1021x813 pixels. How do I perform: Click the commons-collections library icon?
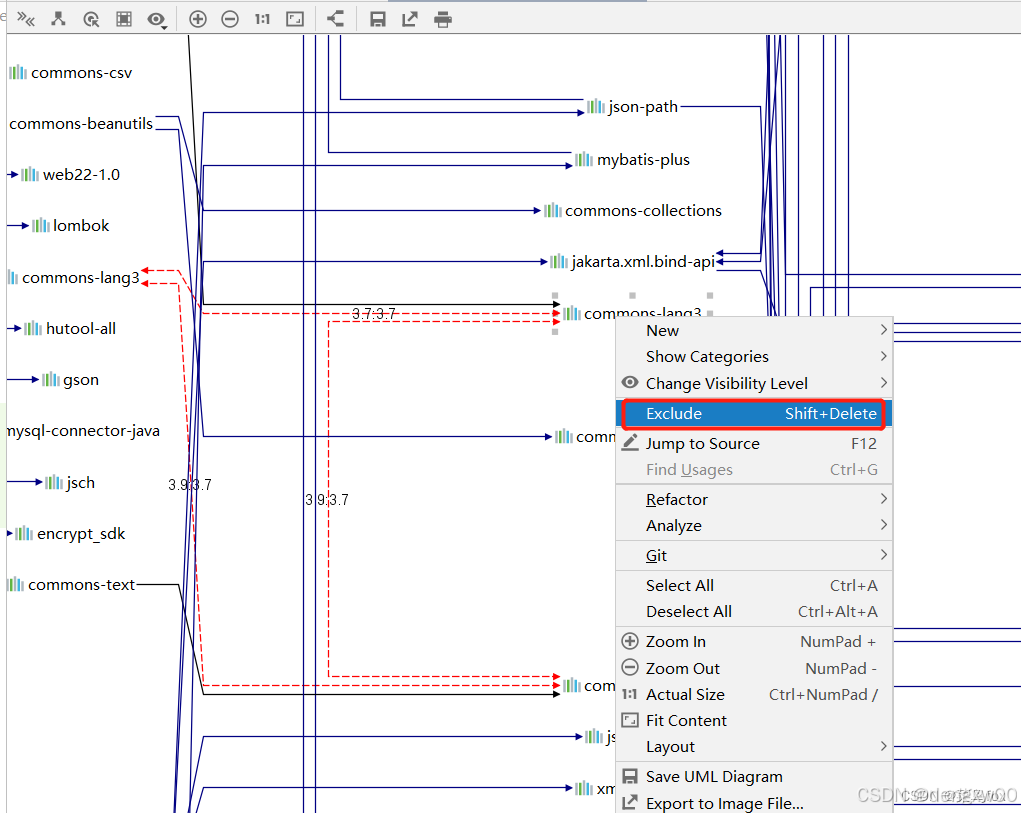553,210
